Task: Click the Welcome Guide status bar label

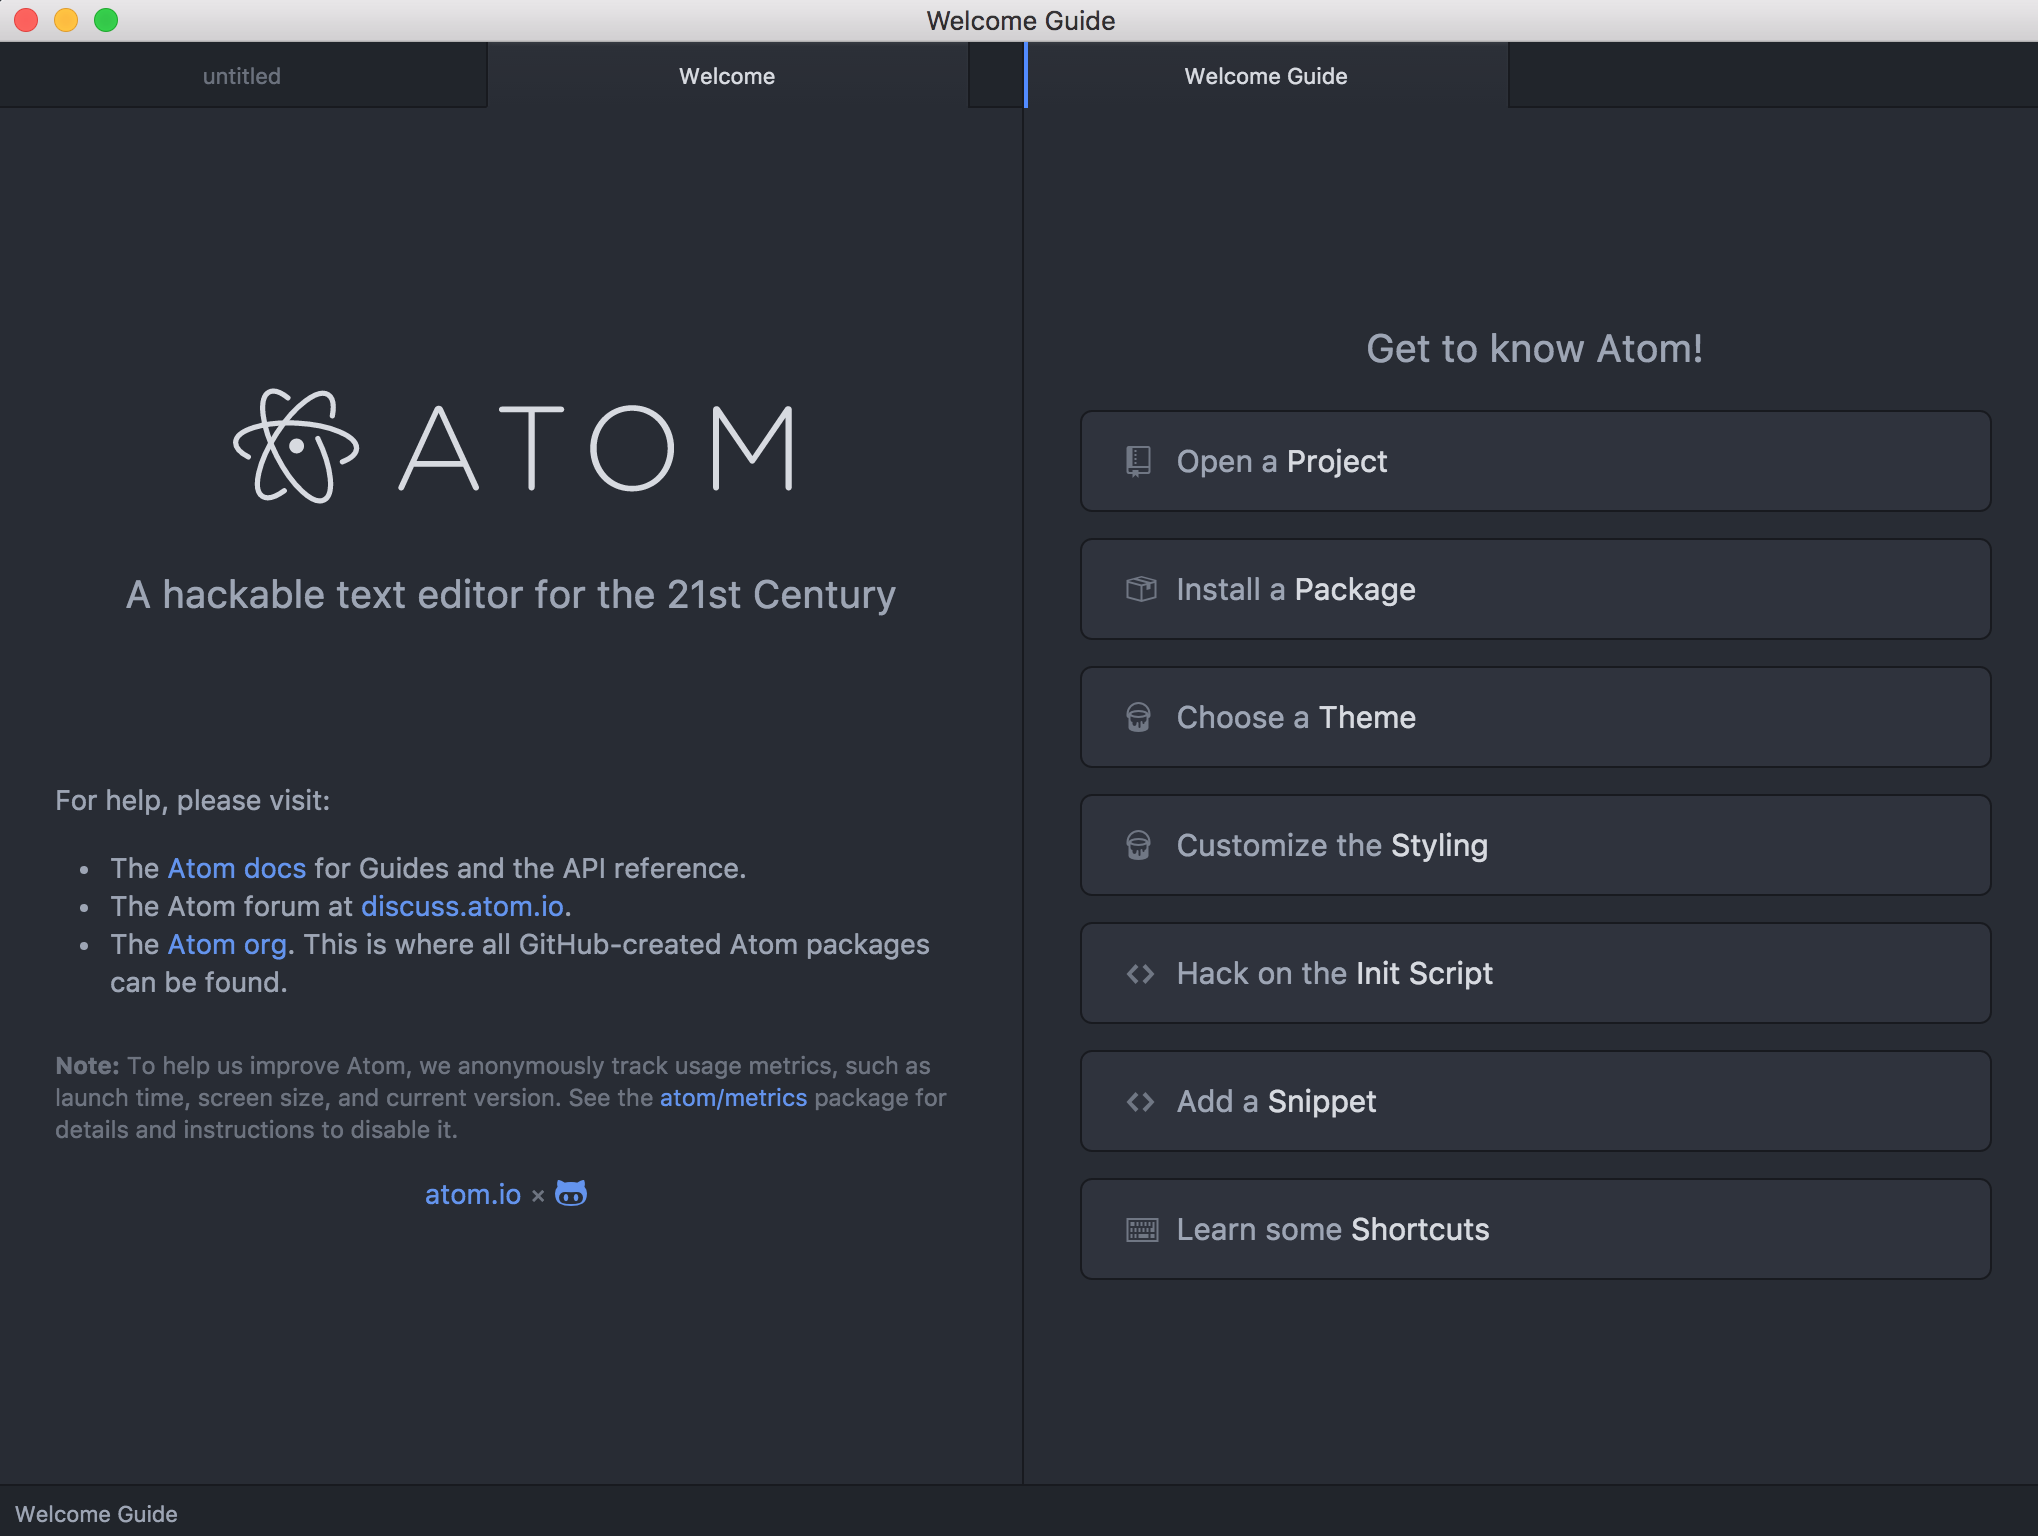Action: [96, 1514]
